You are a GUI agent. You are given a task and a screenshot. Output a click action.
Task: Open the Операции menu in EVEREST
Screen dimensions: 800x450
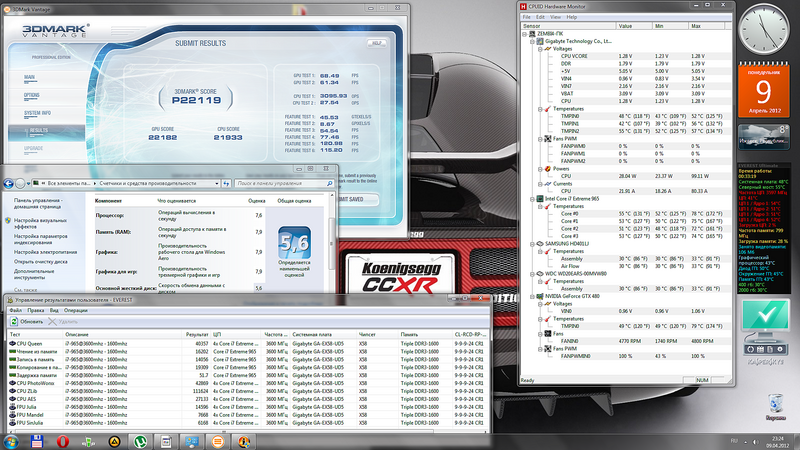point(76,310)
